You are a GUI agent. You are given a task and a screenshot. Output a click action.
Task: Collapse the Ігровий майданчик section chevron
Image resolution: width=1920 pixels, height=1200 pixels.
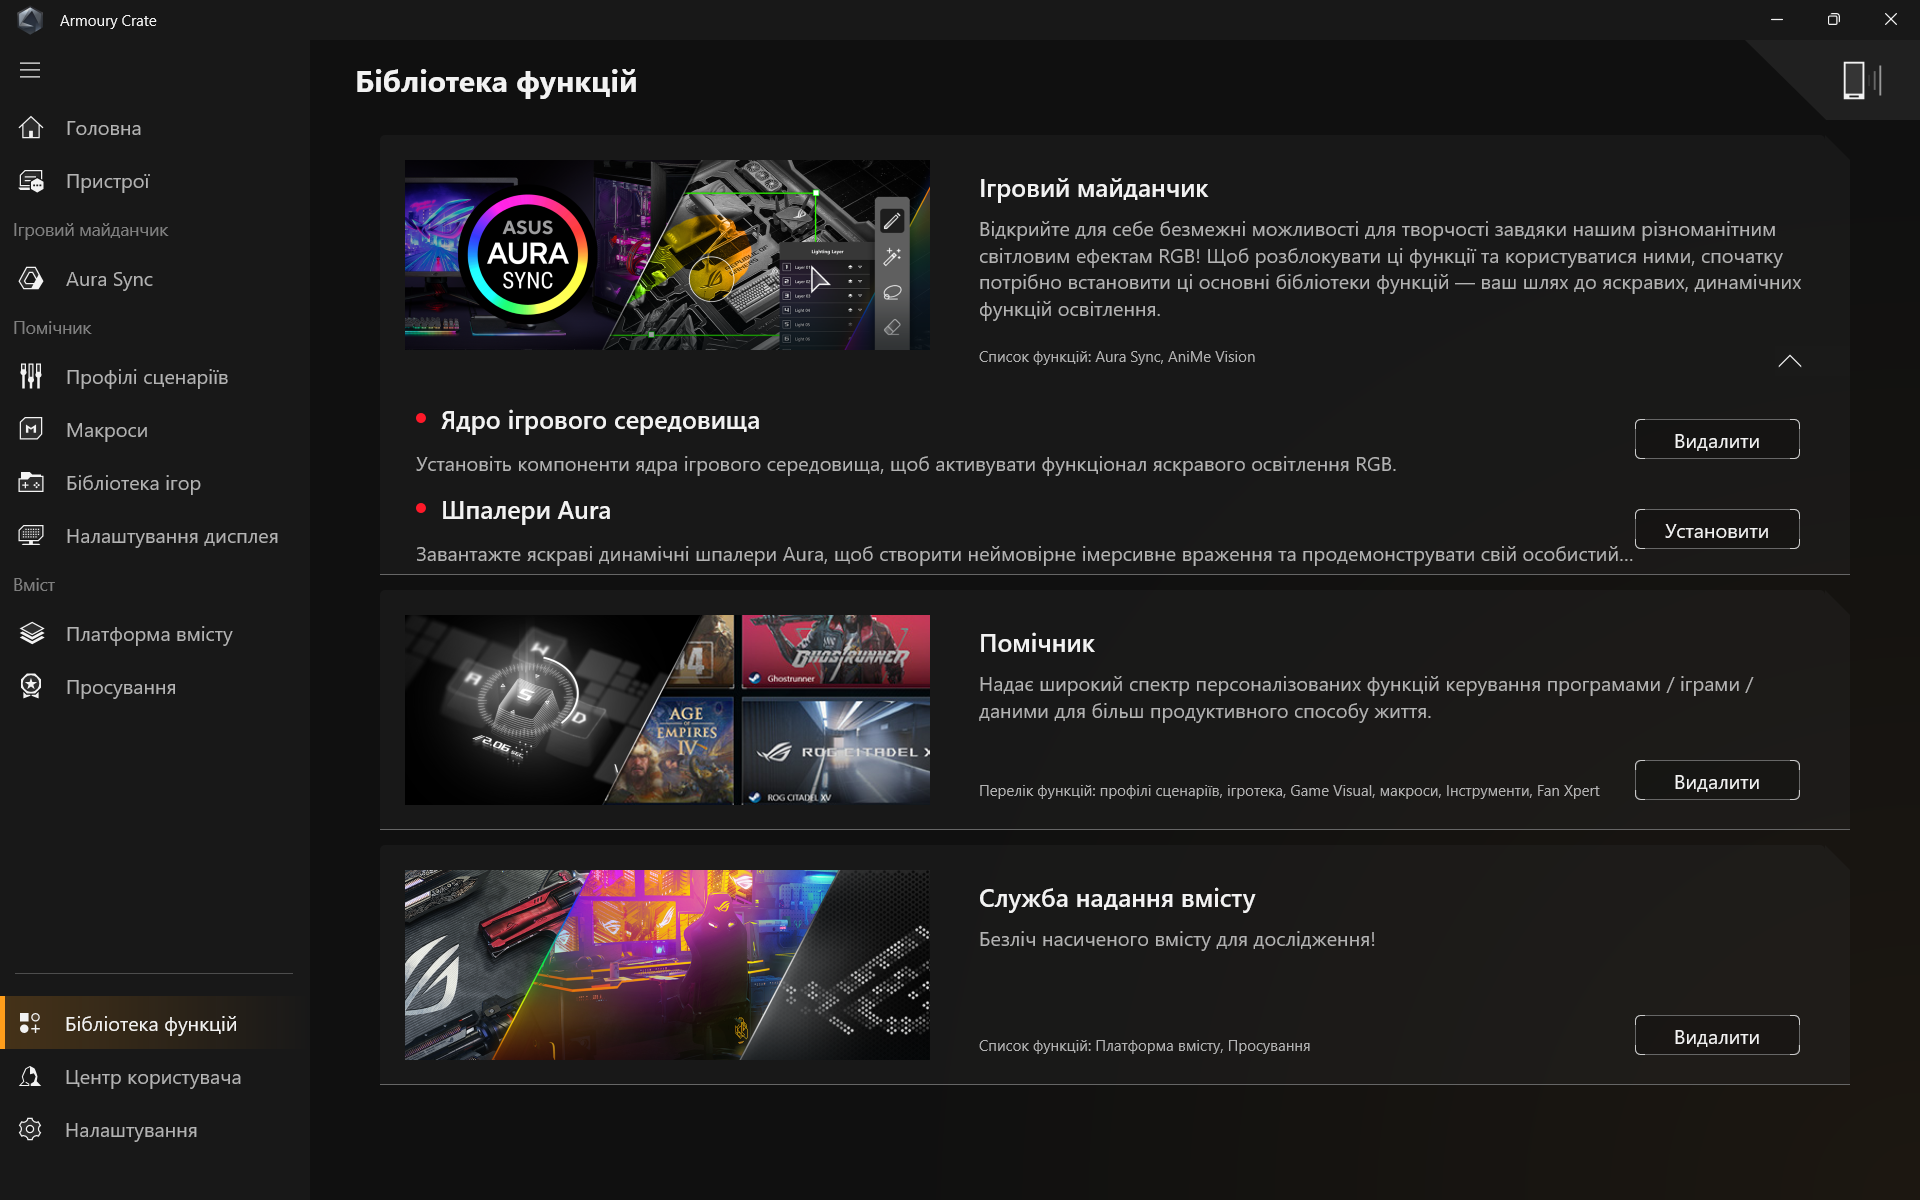coord(1789,361)
